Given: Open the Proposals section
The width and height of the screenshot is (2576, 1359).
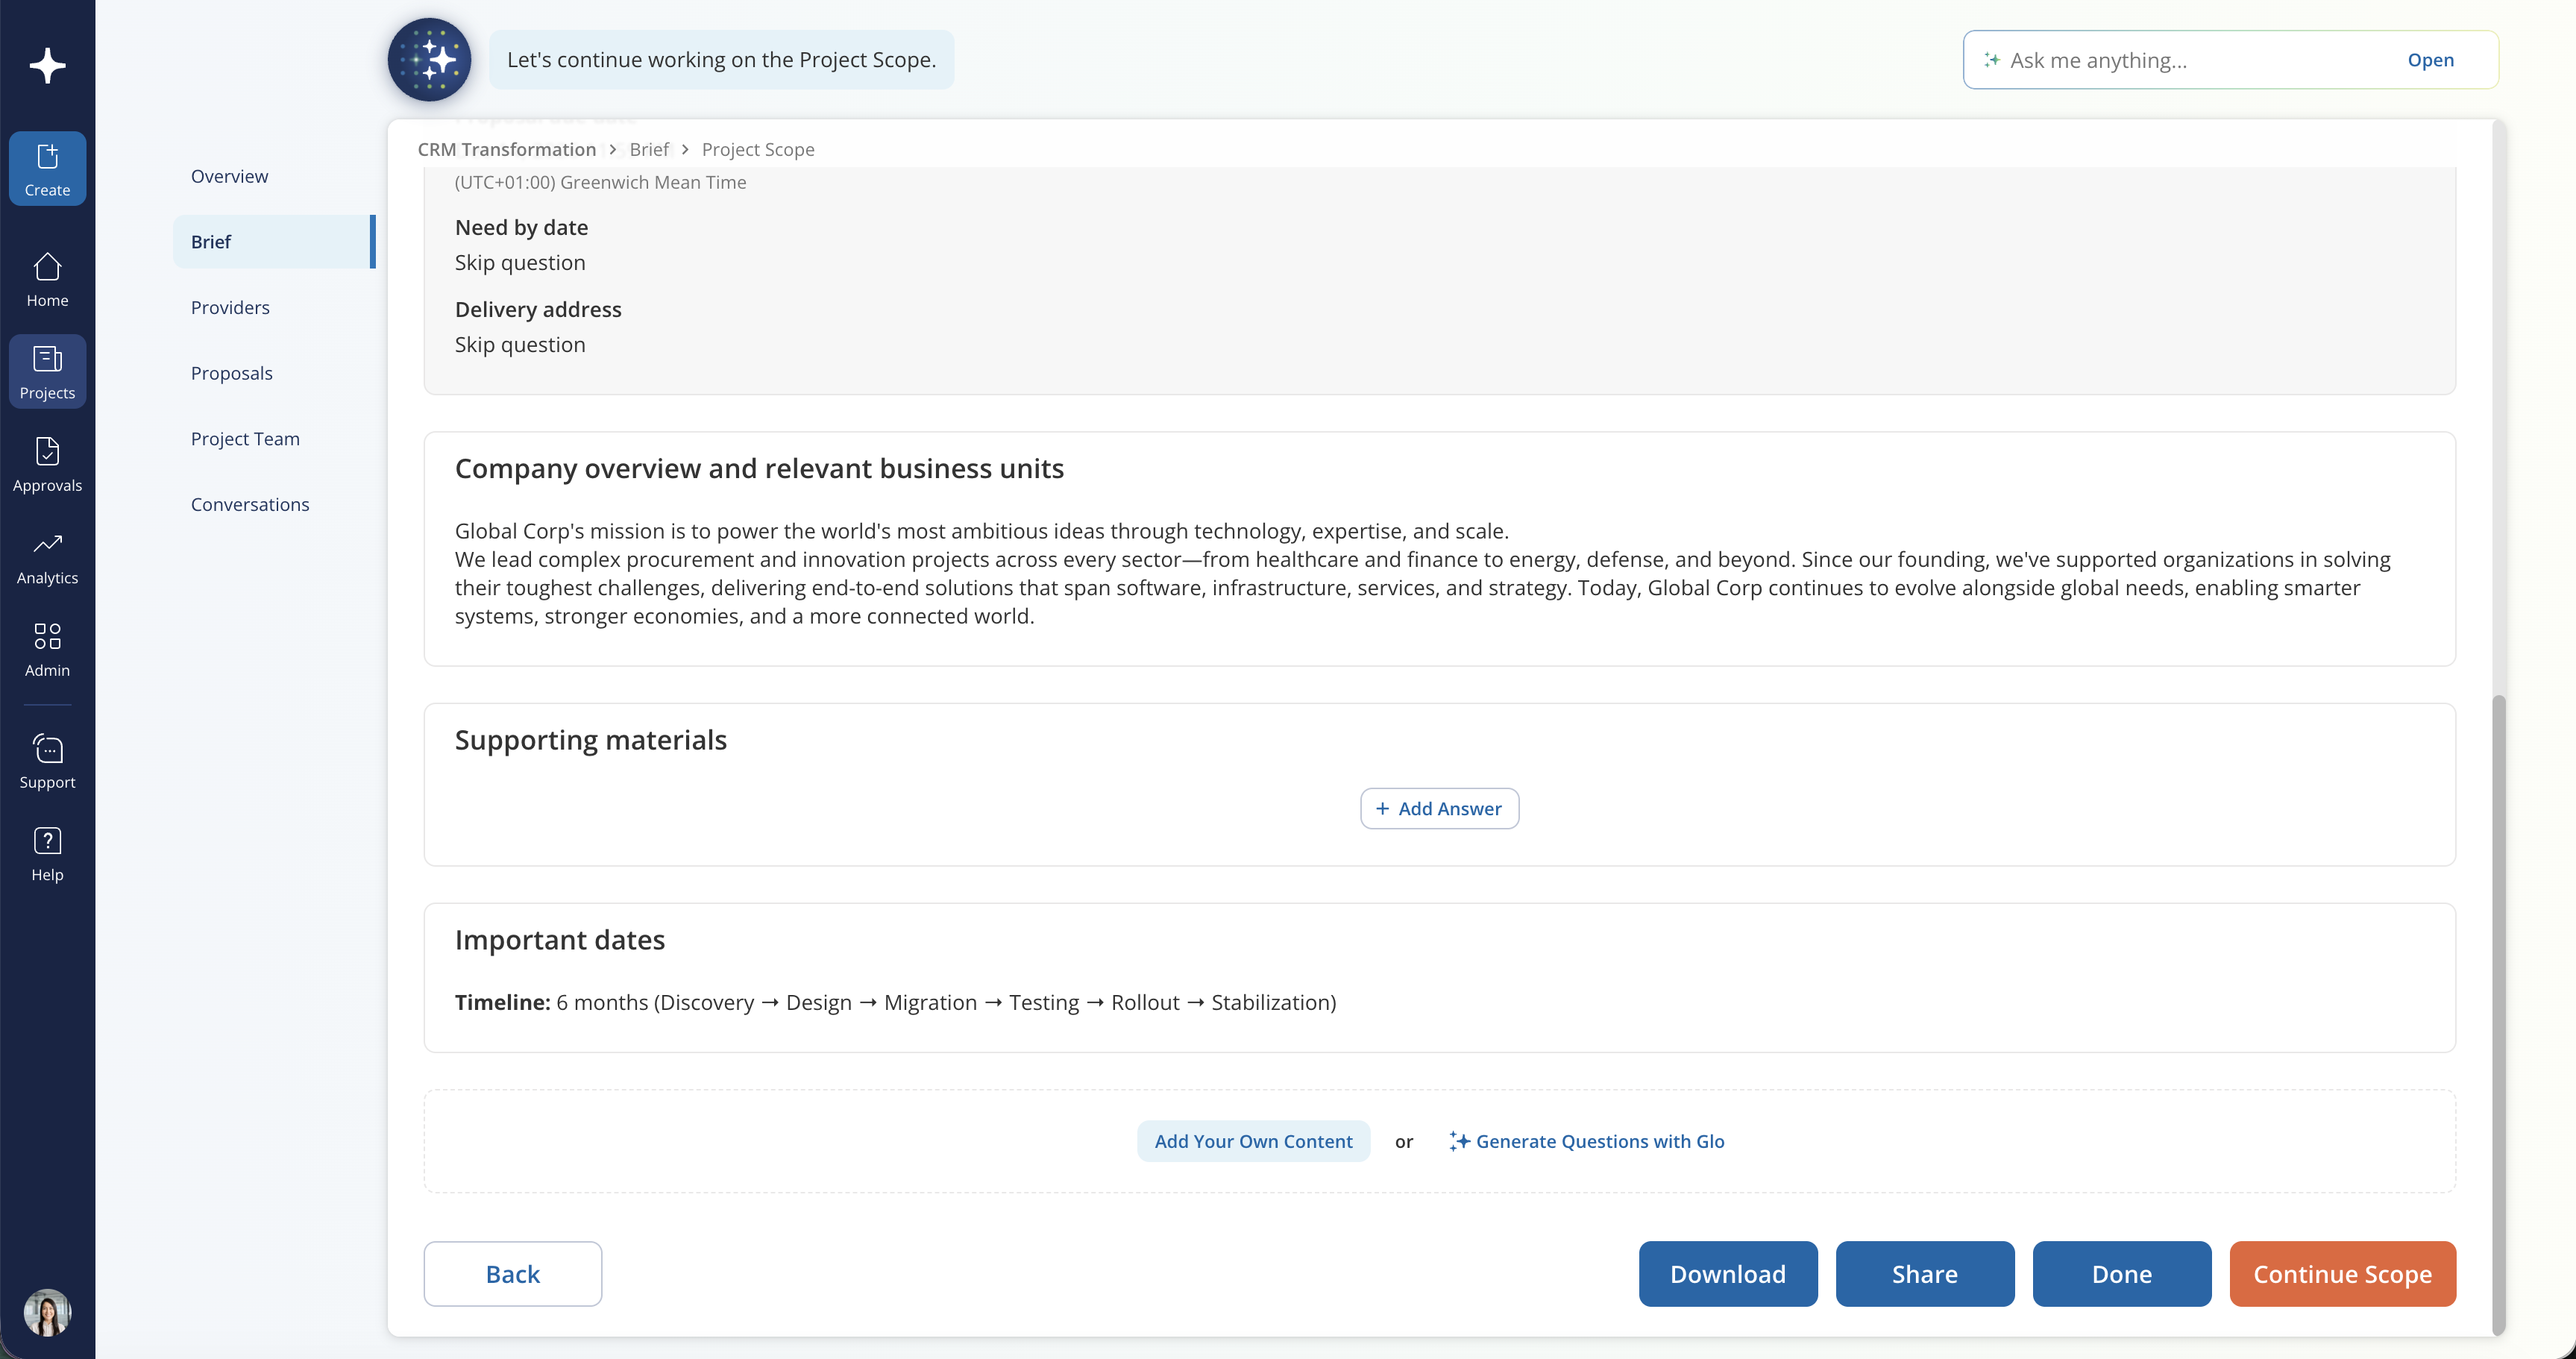Looking at the screenshot, I should coord(231,373).
